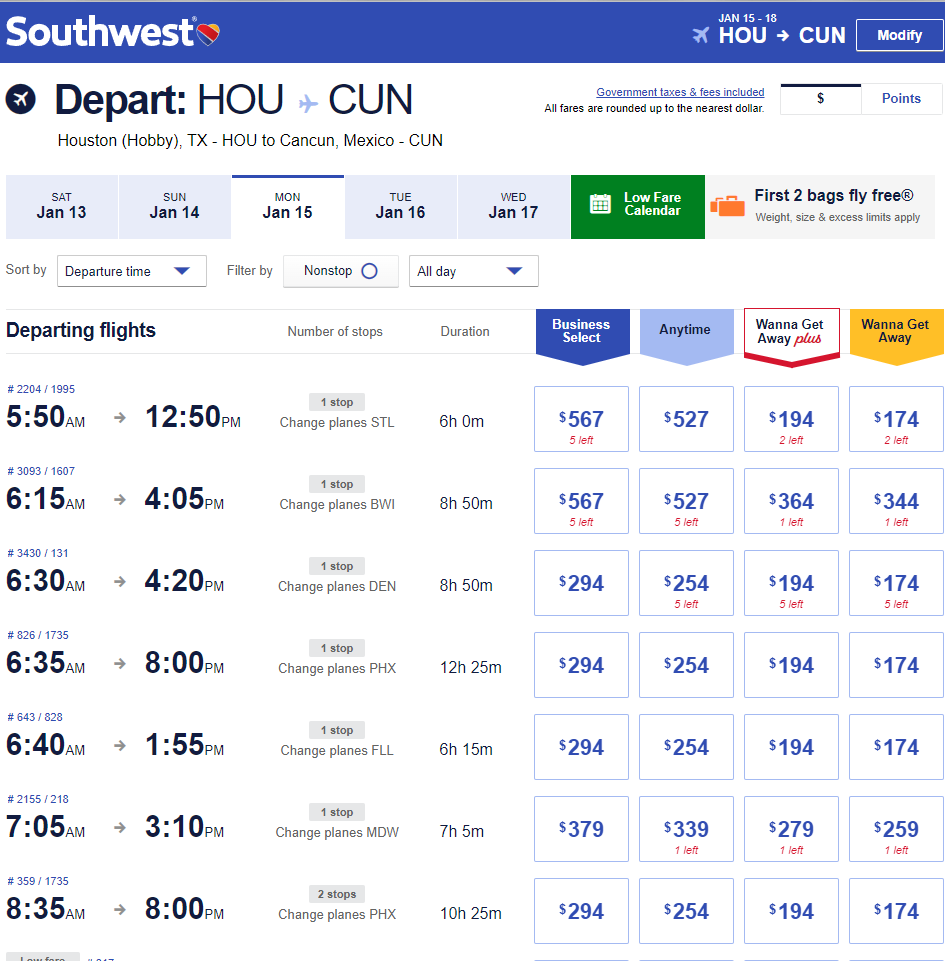Select $567 Business Select fare for 5:50AM flight

coord(582,419)
